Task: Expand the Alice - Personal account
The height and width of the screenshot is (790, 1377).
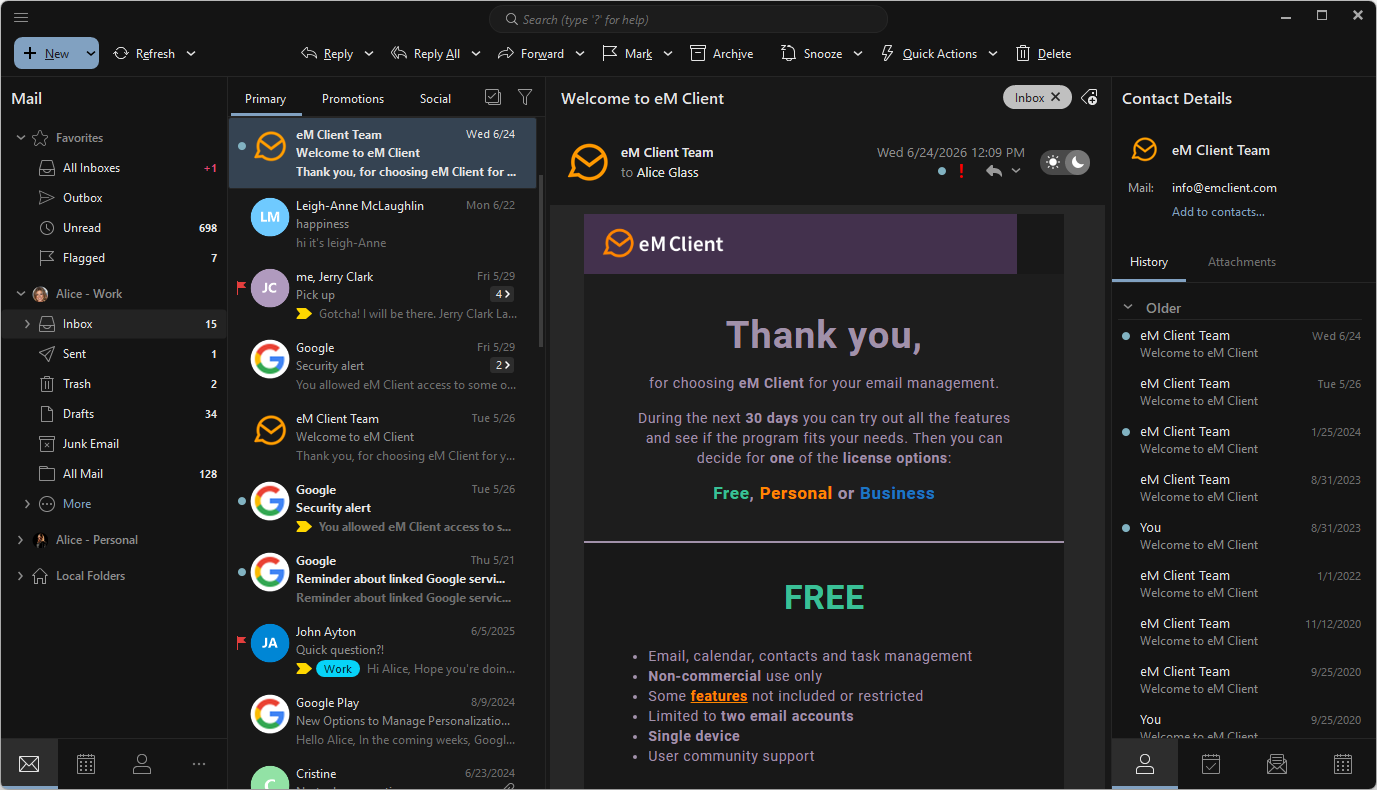Action: coord(21,540)
